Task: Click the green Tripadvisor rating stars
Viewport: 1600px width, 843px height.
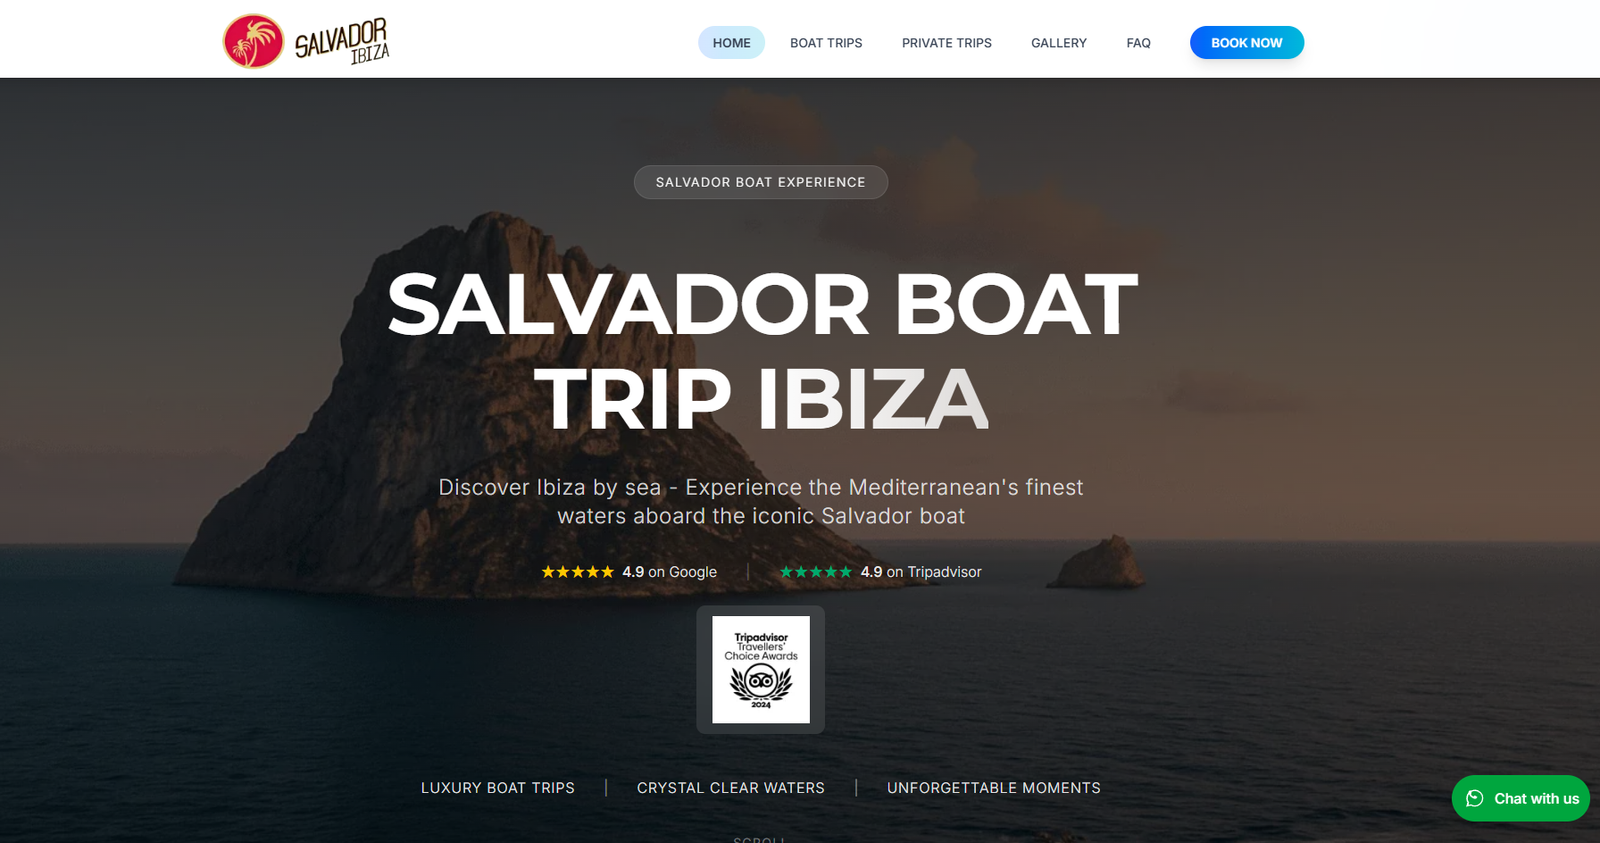Action: (x=816, y=572)
